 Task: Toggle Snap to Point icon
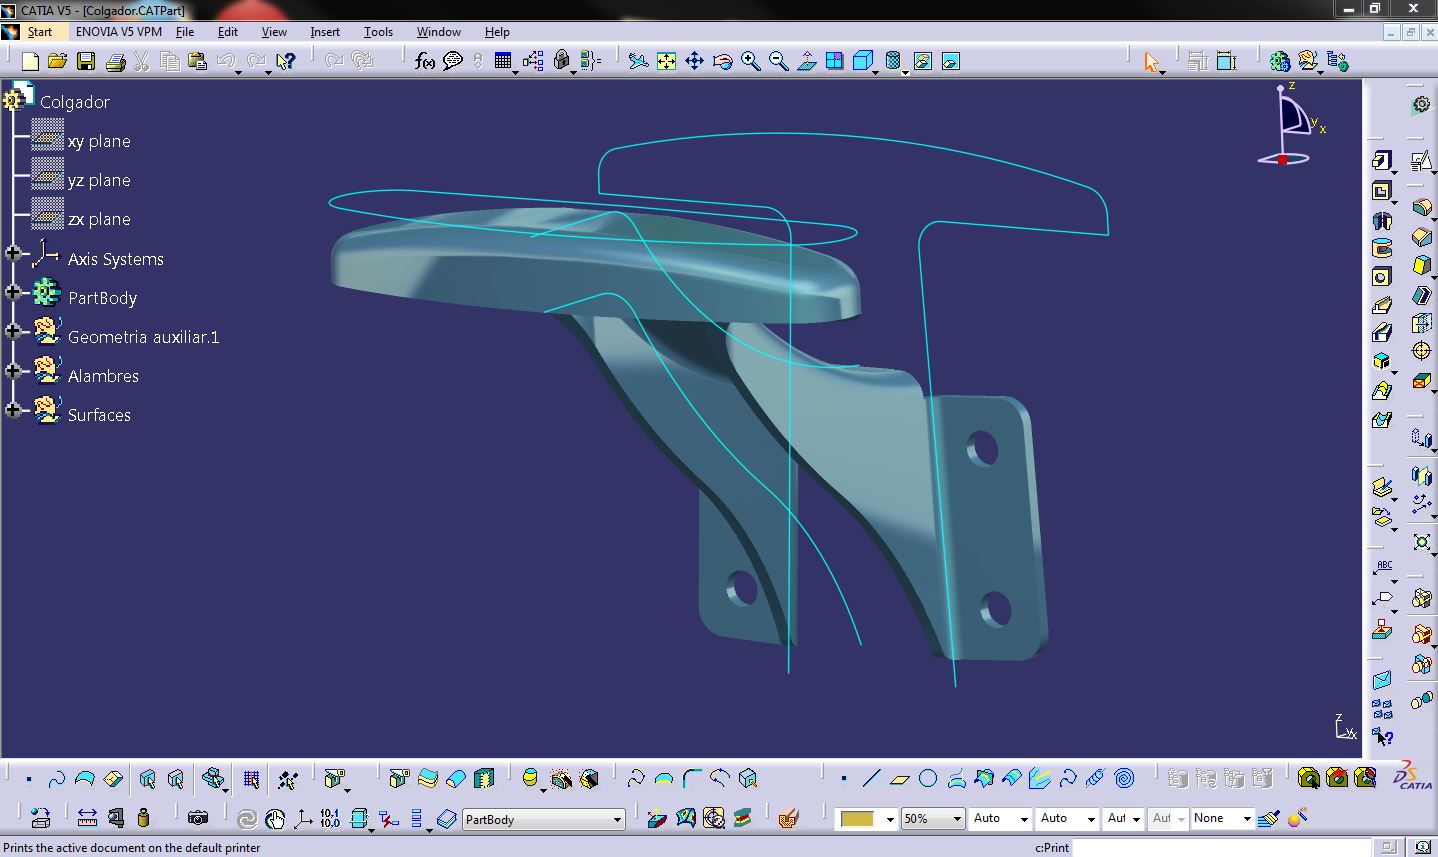[x=288, y=778]
